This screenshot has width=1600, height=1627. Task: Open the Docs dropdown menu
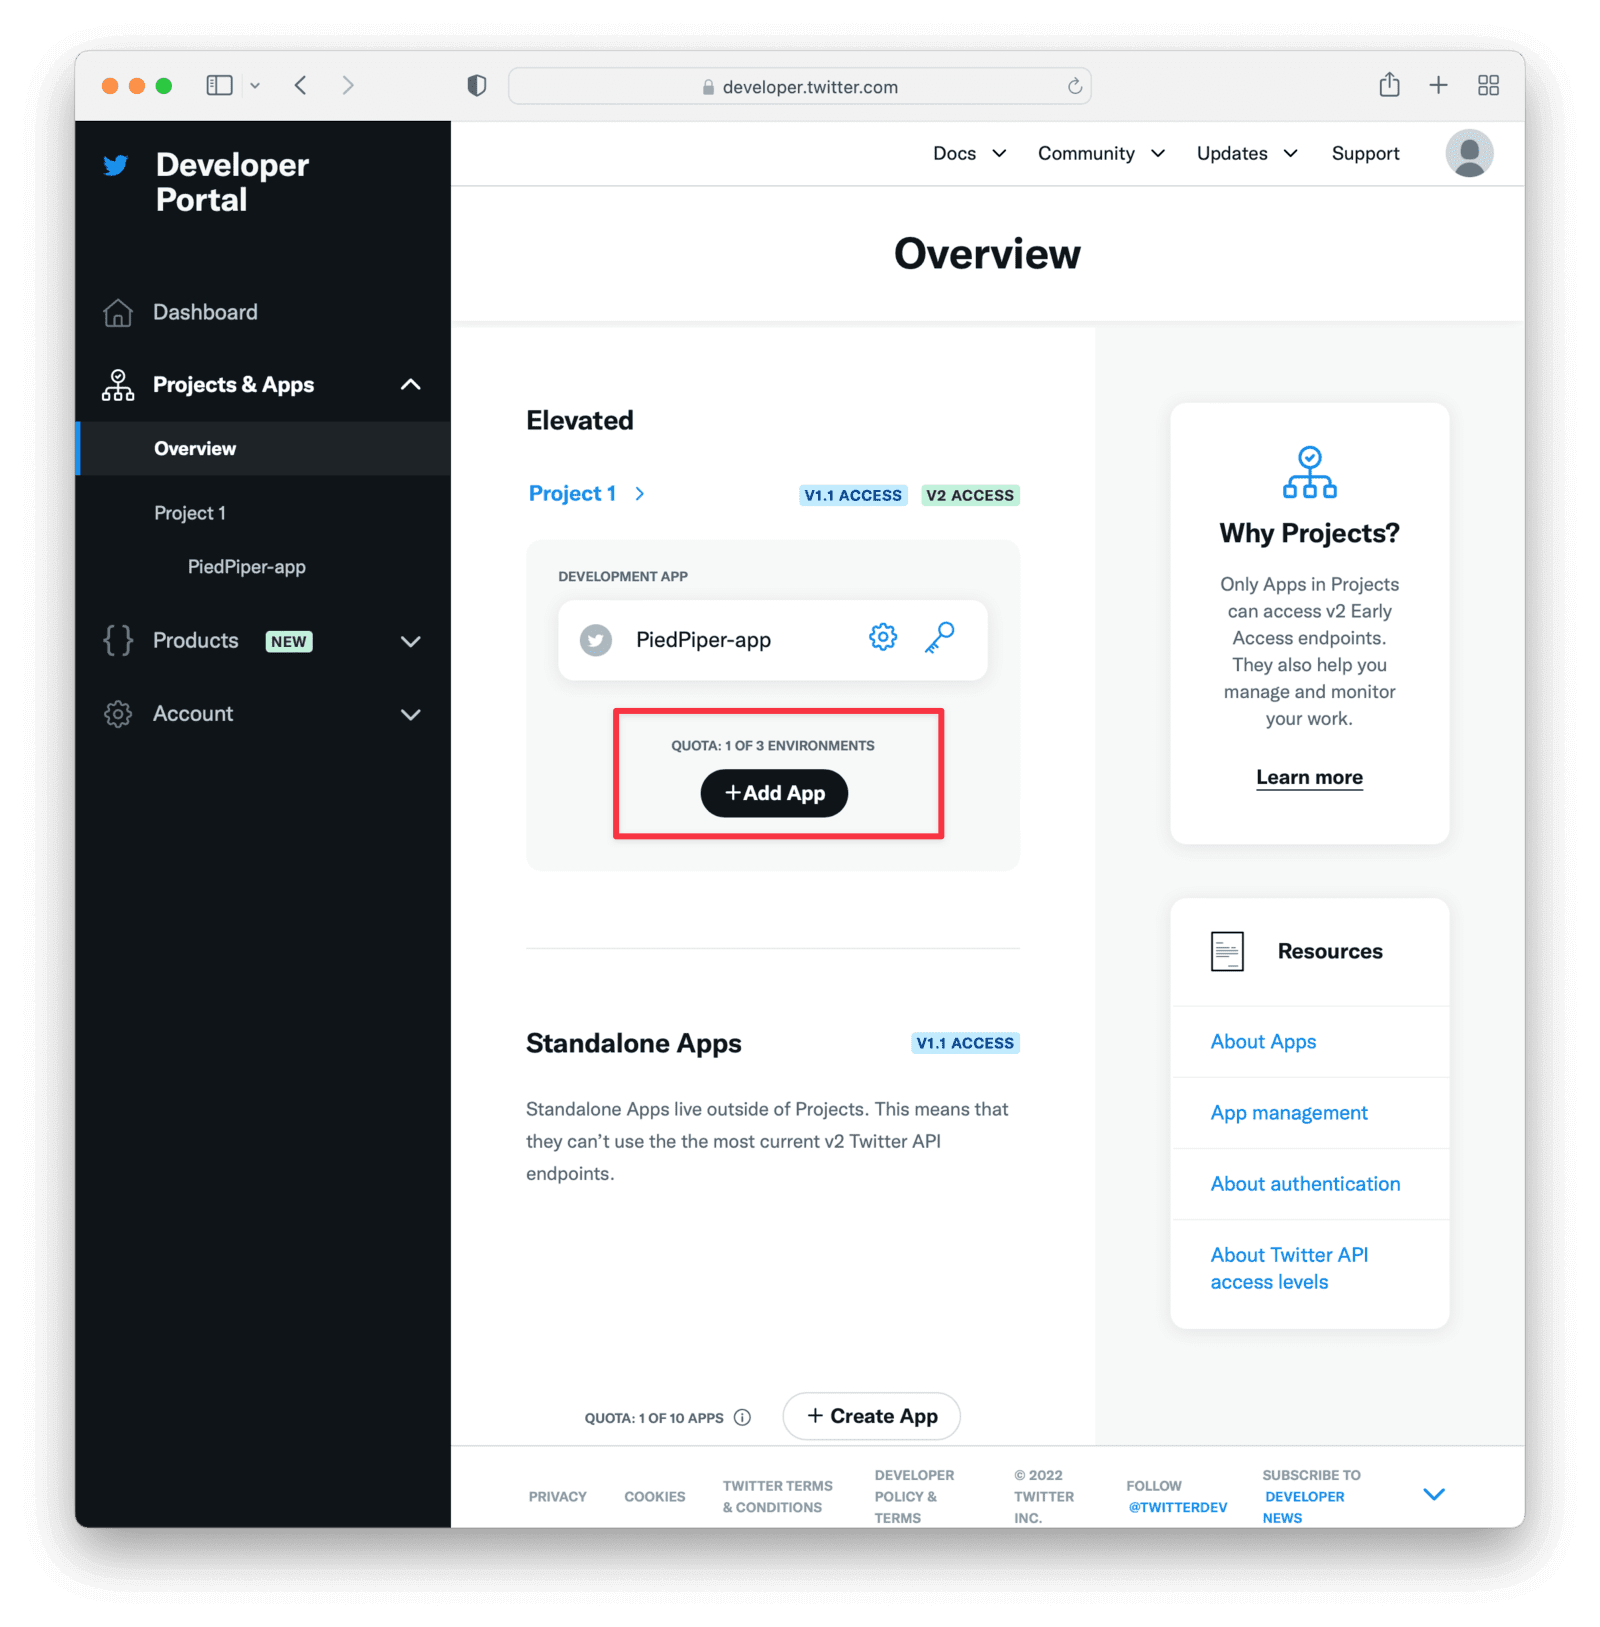pyautogui.click(x=968, y=153)
